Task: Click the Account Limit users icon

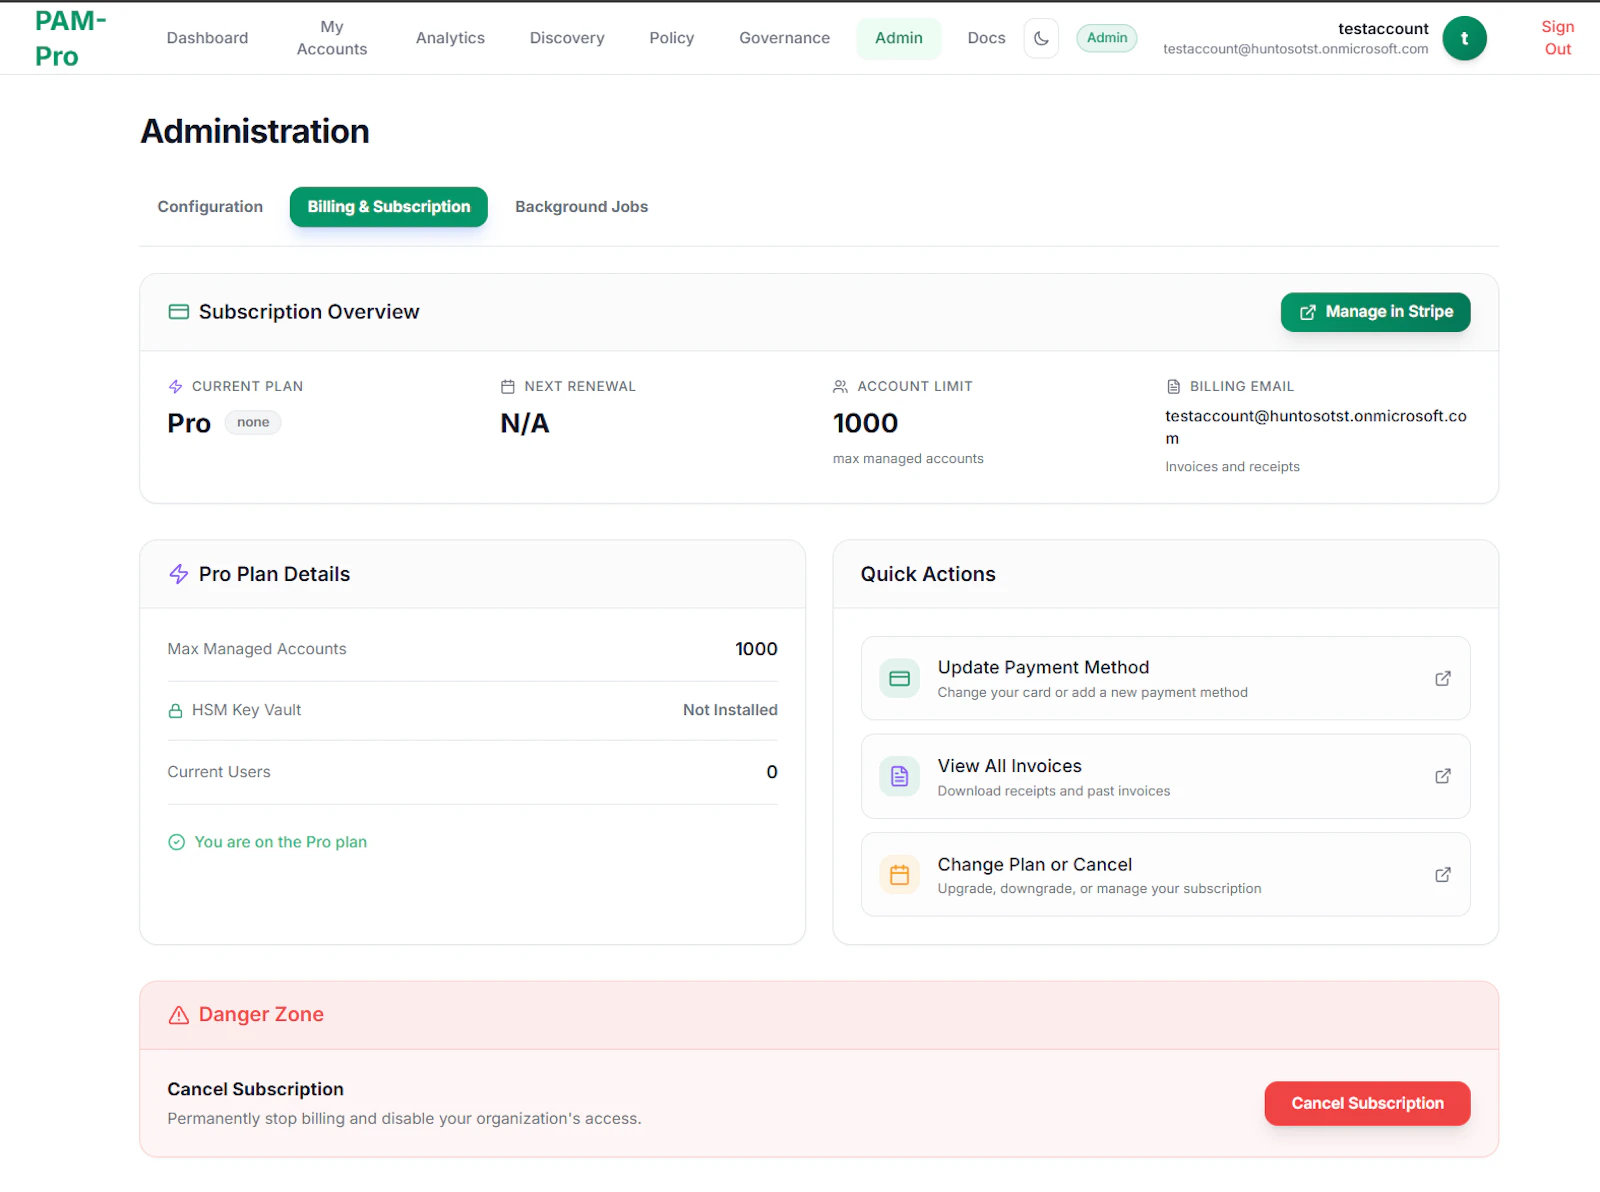Action: point(840,386)
